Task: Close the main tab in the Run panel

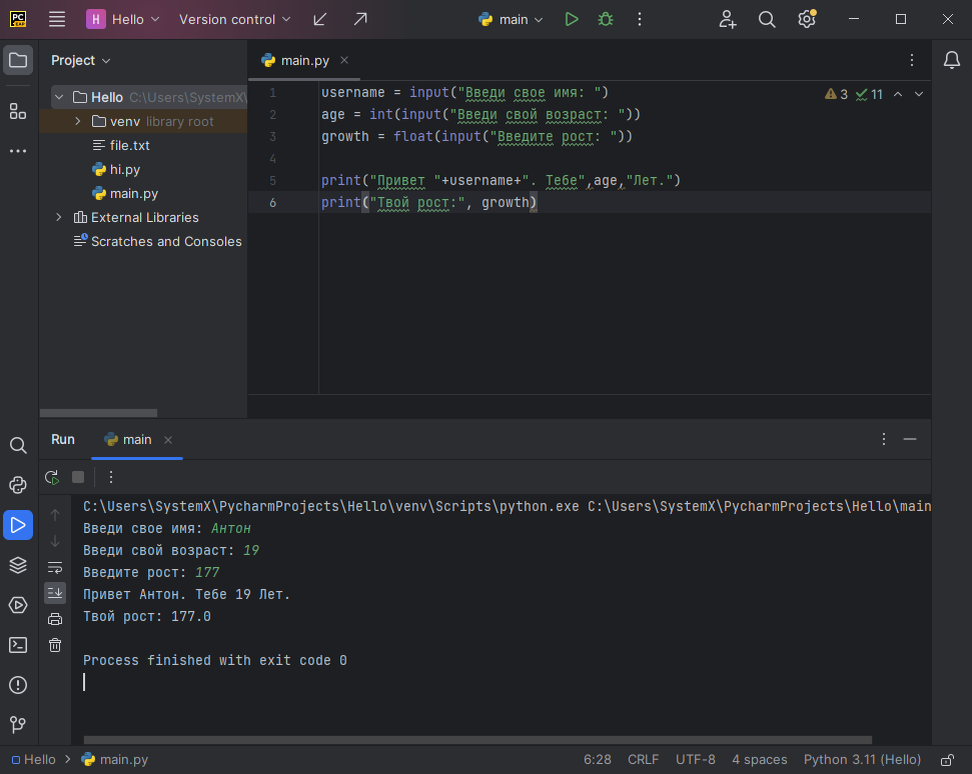Action: 168,440
